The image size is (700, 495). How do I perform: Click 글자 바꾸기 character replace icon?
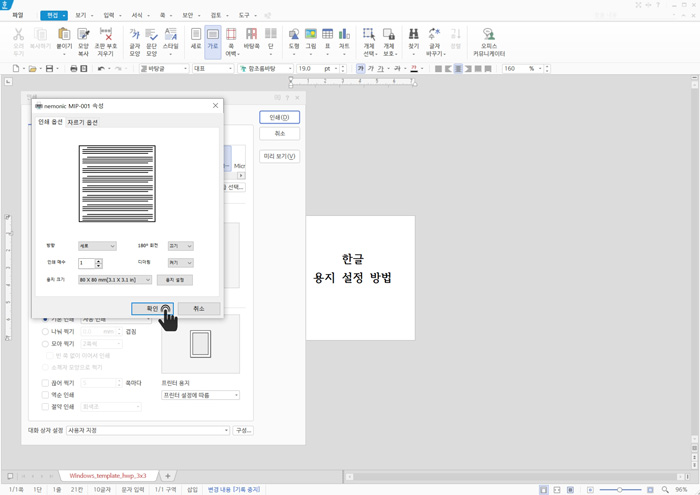(434, 34)
